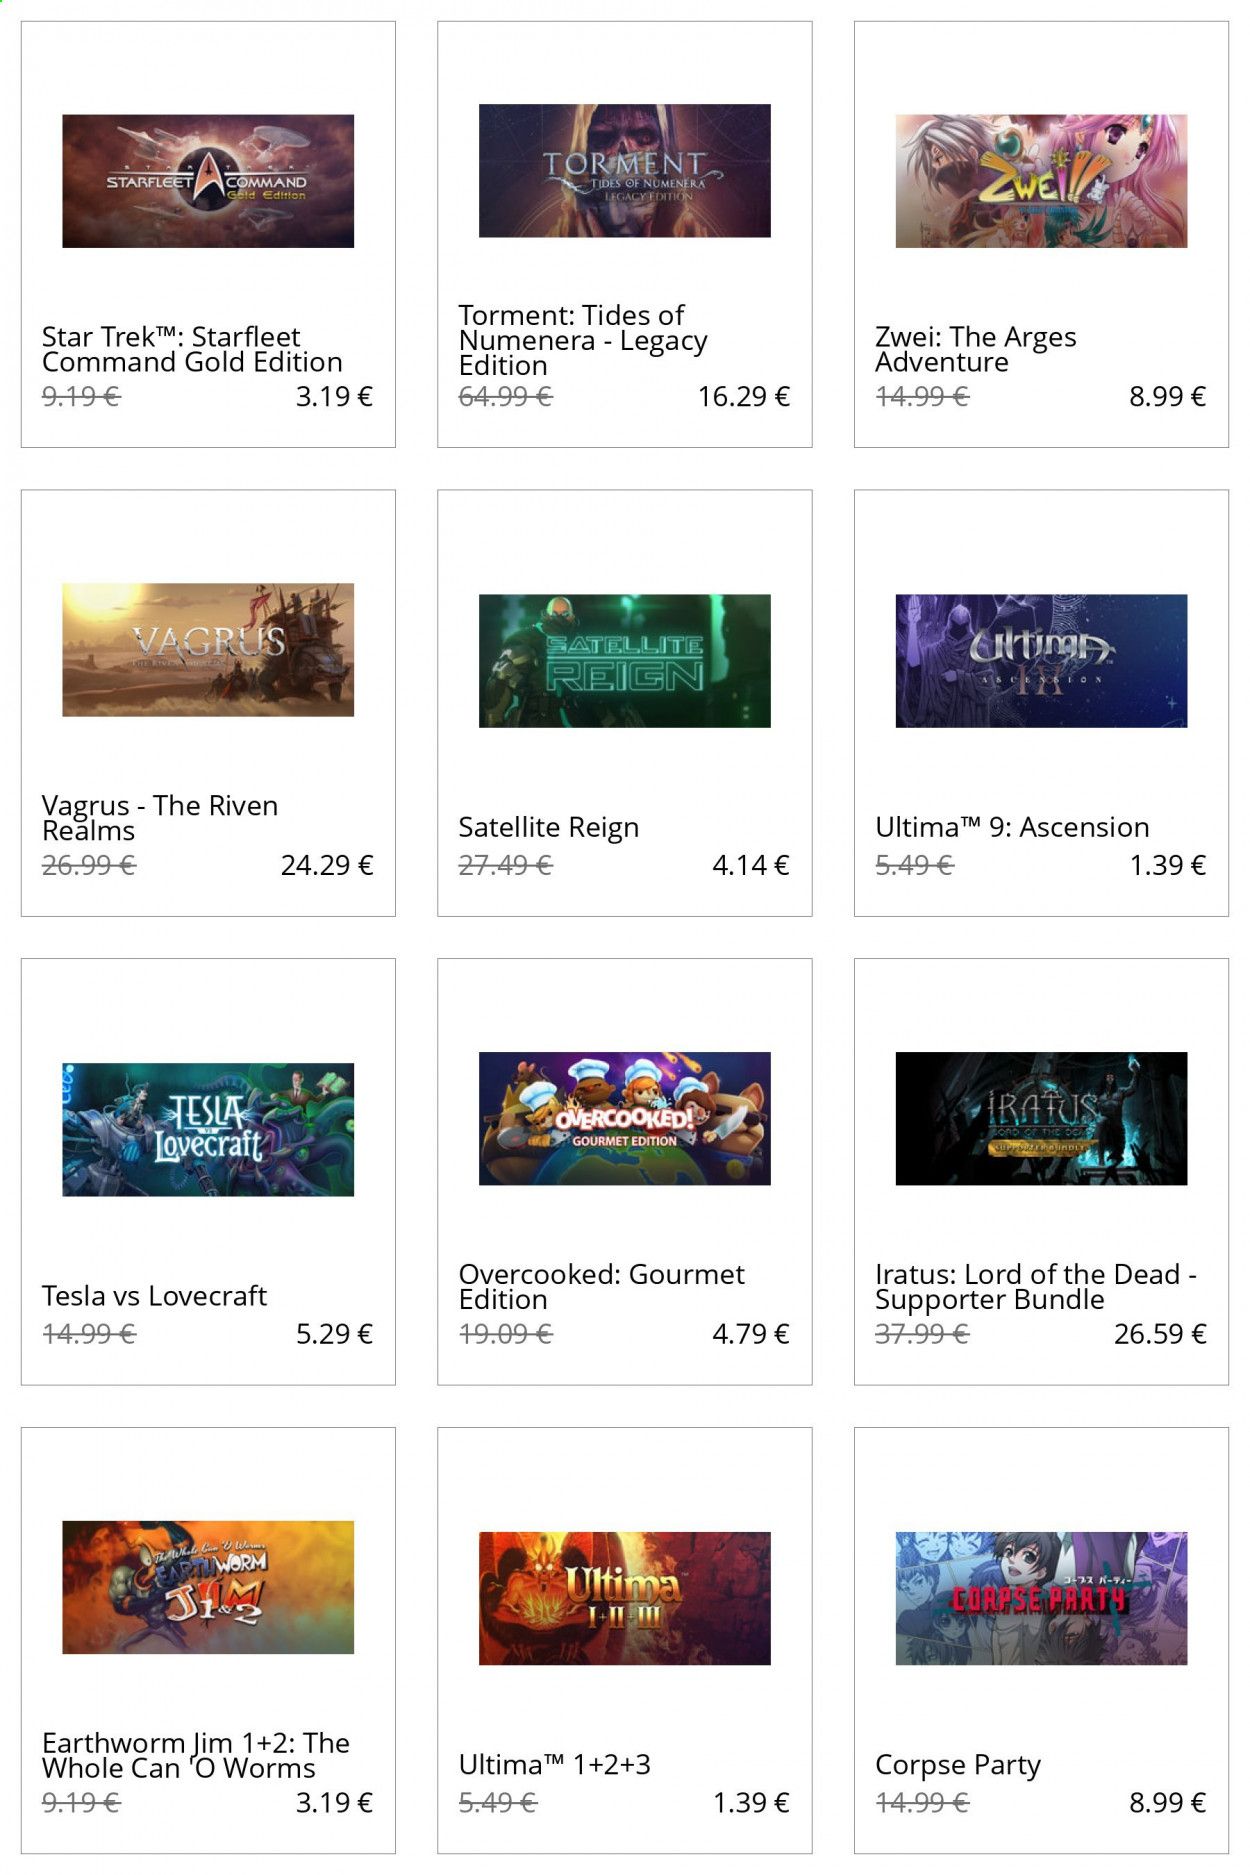Click the 'Tesla vs Lovecraft' title text
1250x1875 pixels.
pyautogui.click(x=154, y=1296)
